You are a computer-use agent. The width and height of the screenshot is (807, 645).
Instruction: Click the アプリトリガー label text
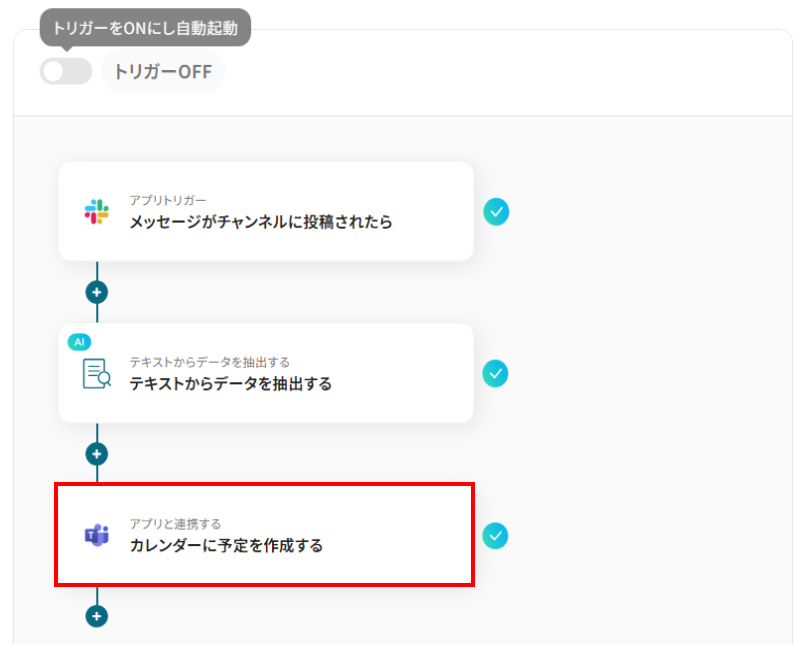click(168, 200)
